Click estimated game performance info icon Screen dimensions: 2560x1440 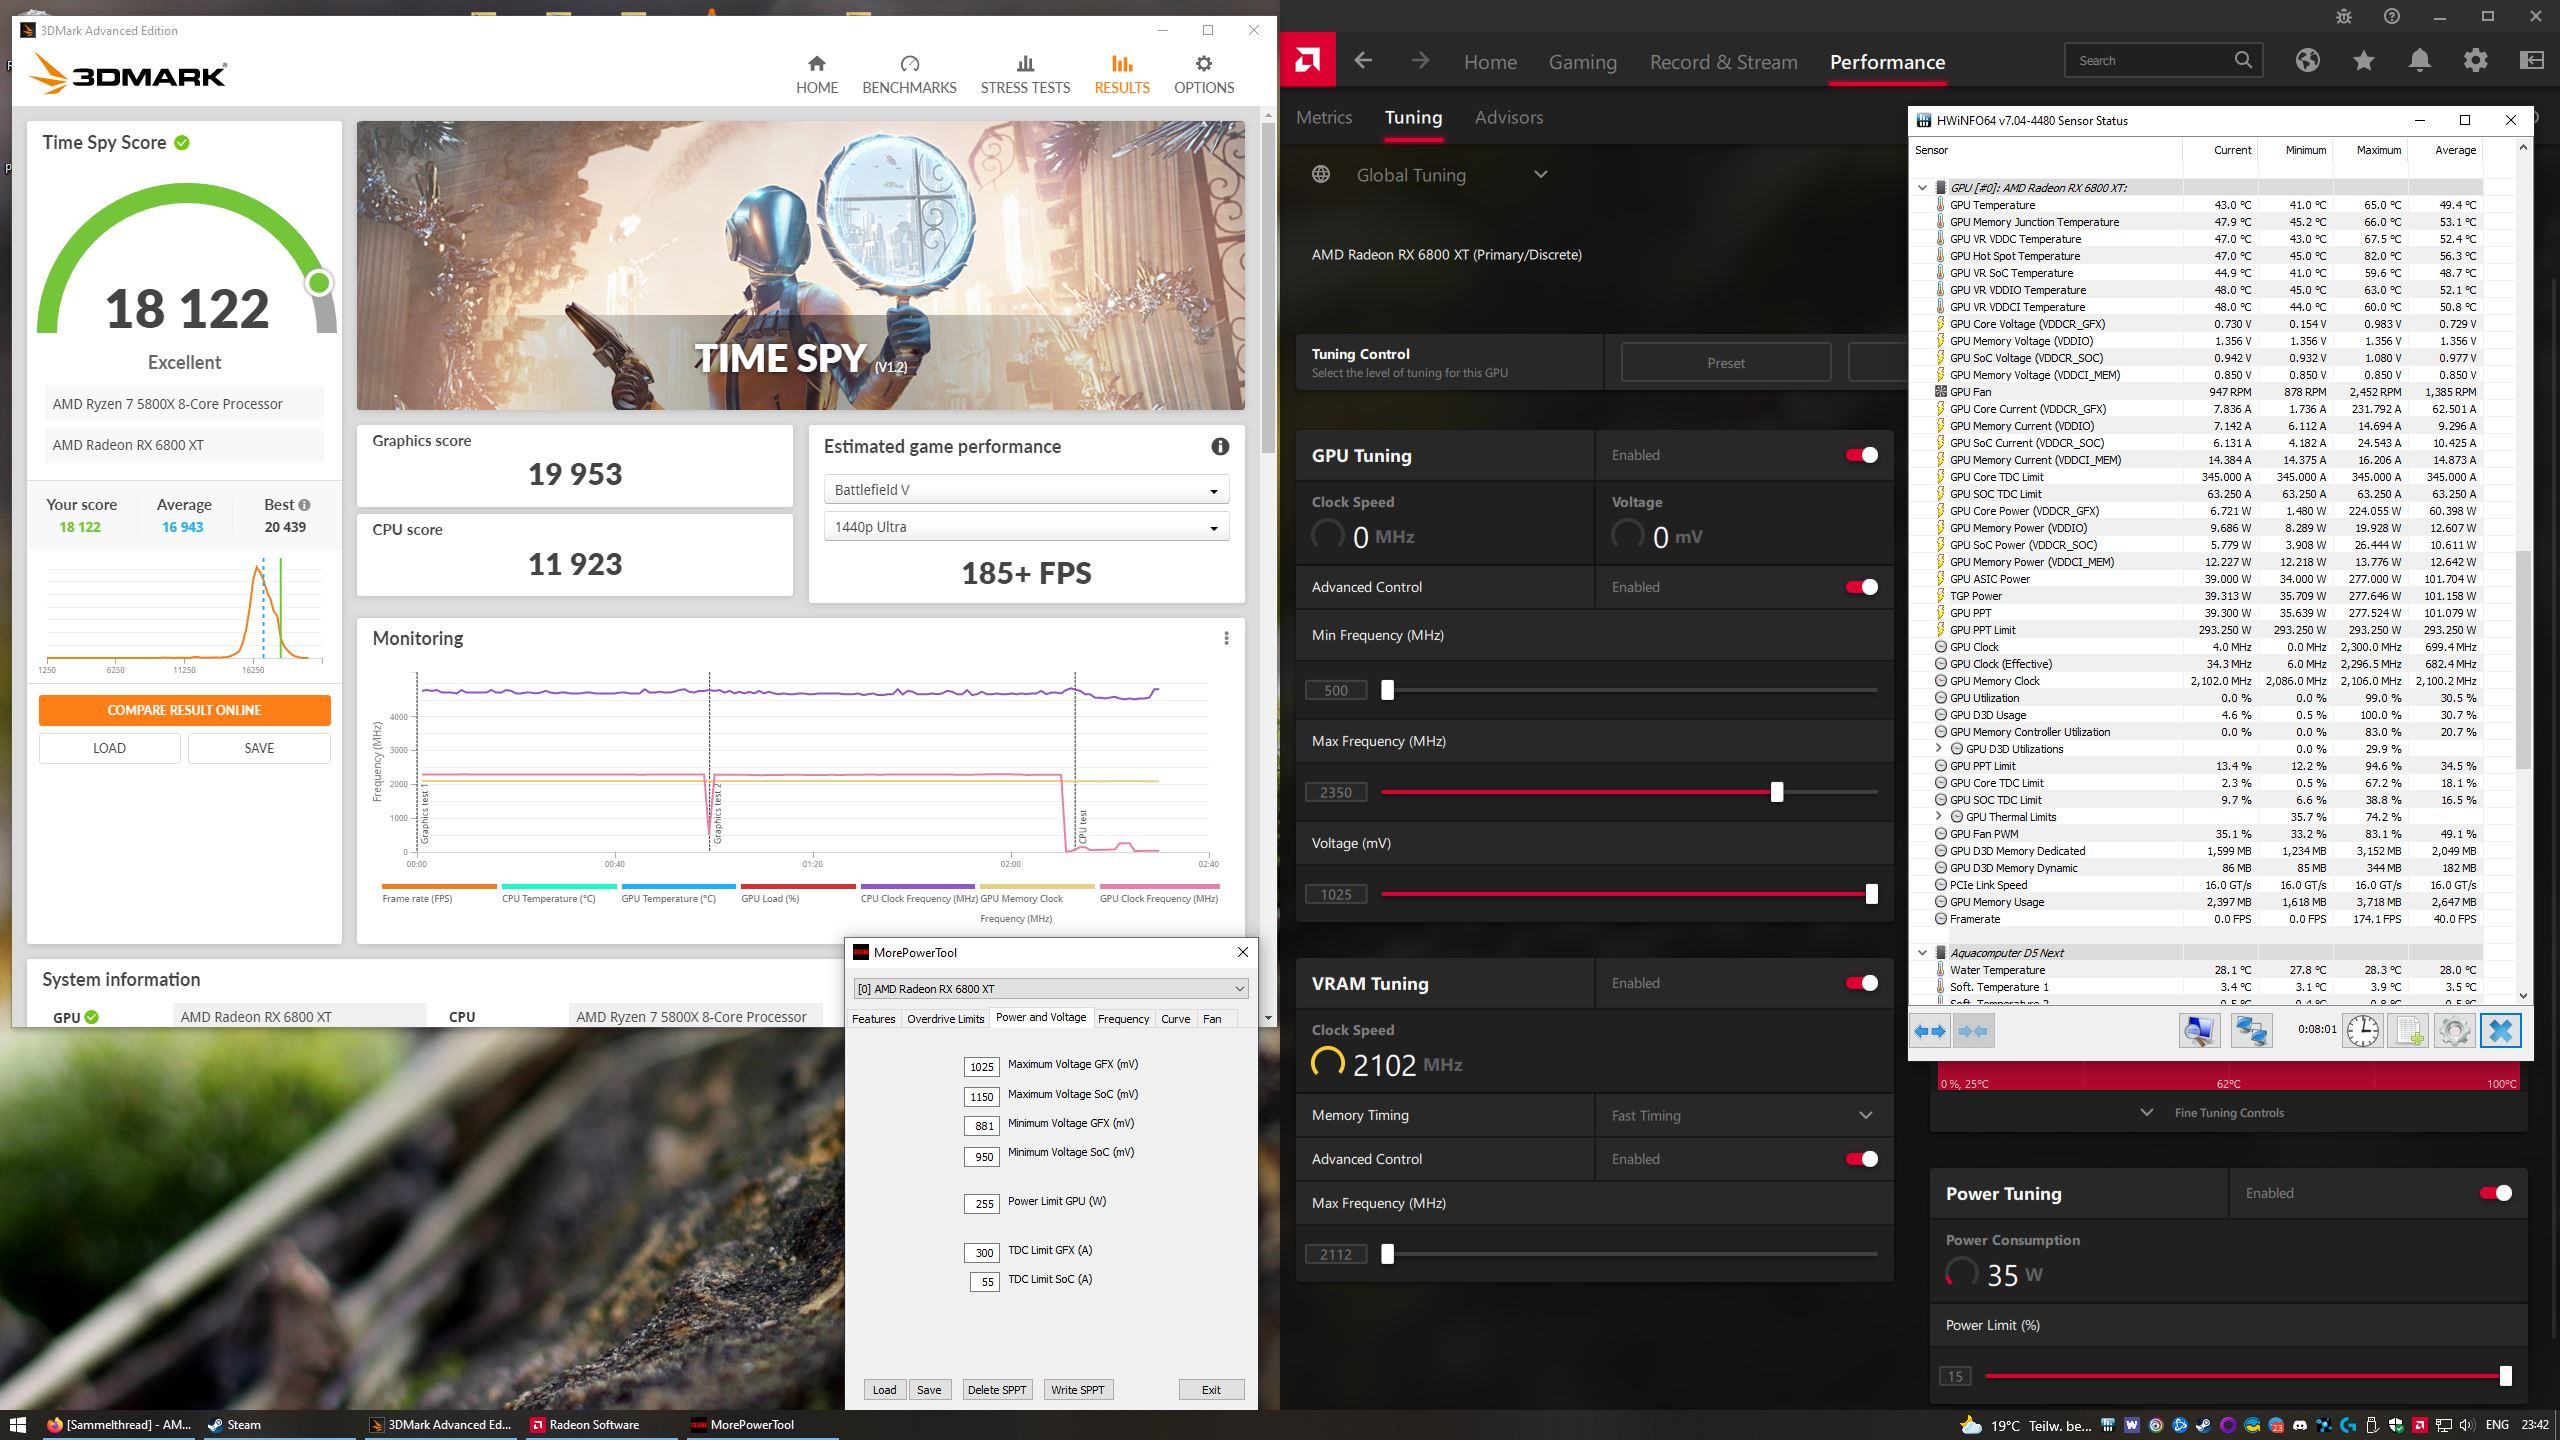pyautogui.click(x=1219, y=447)
